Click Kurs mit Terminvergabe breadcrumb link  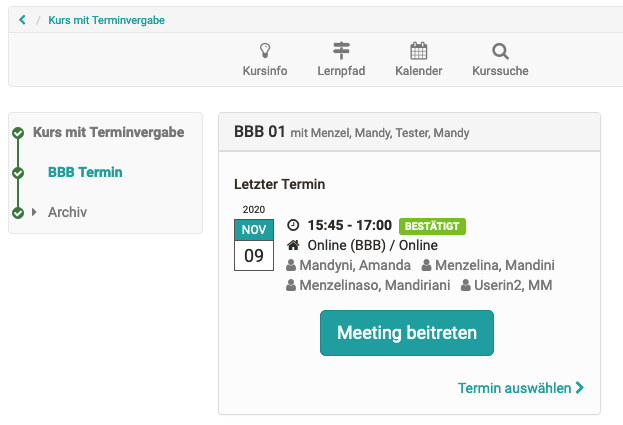(x=106, y=20)
